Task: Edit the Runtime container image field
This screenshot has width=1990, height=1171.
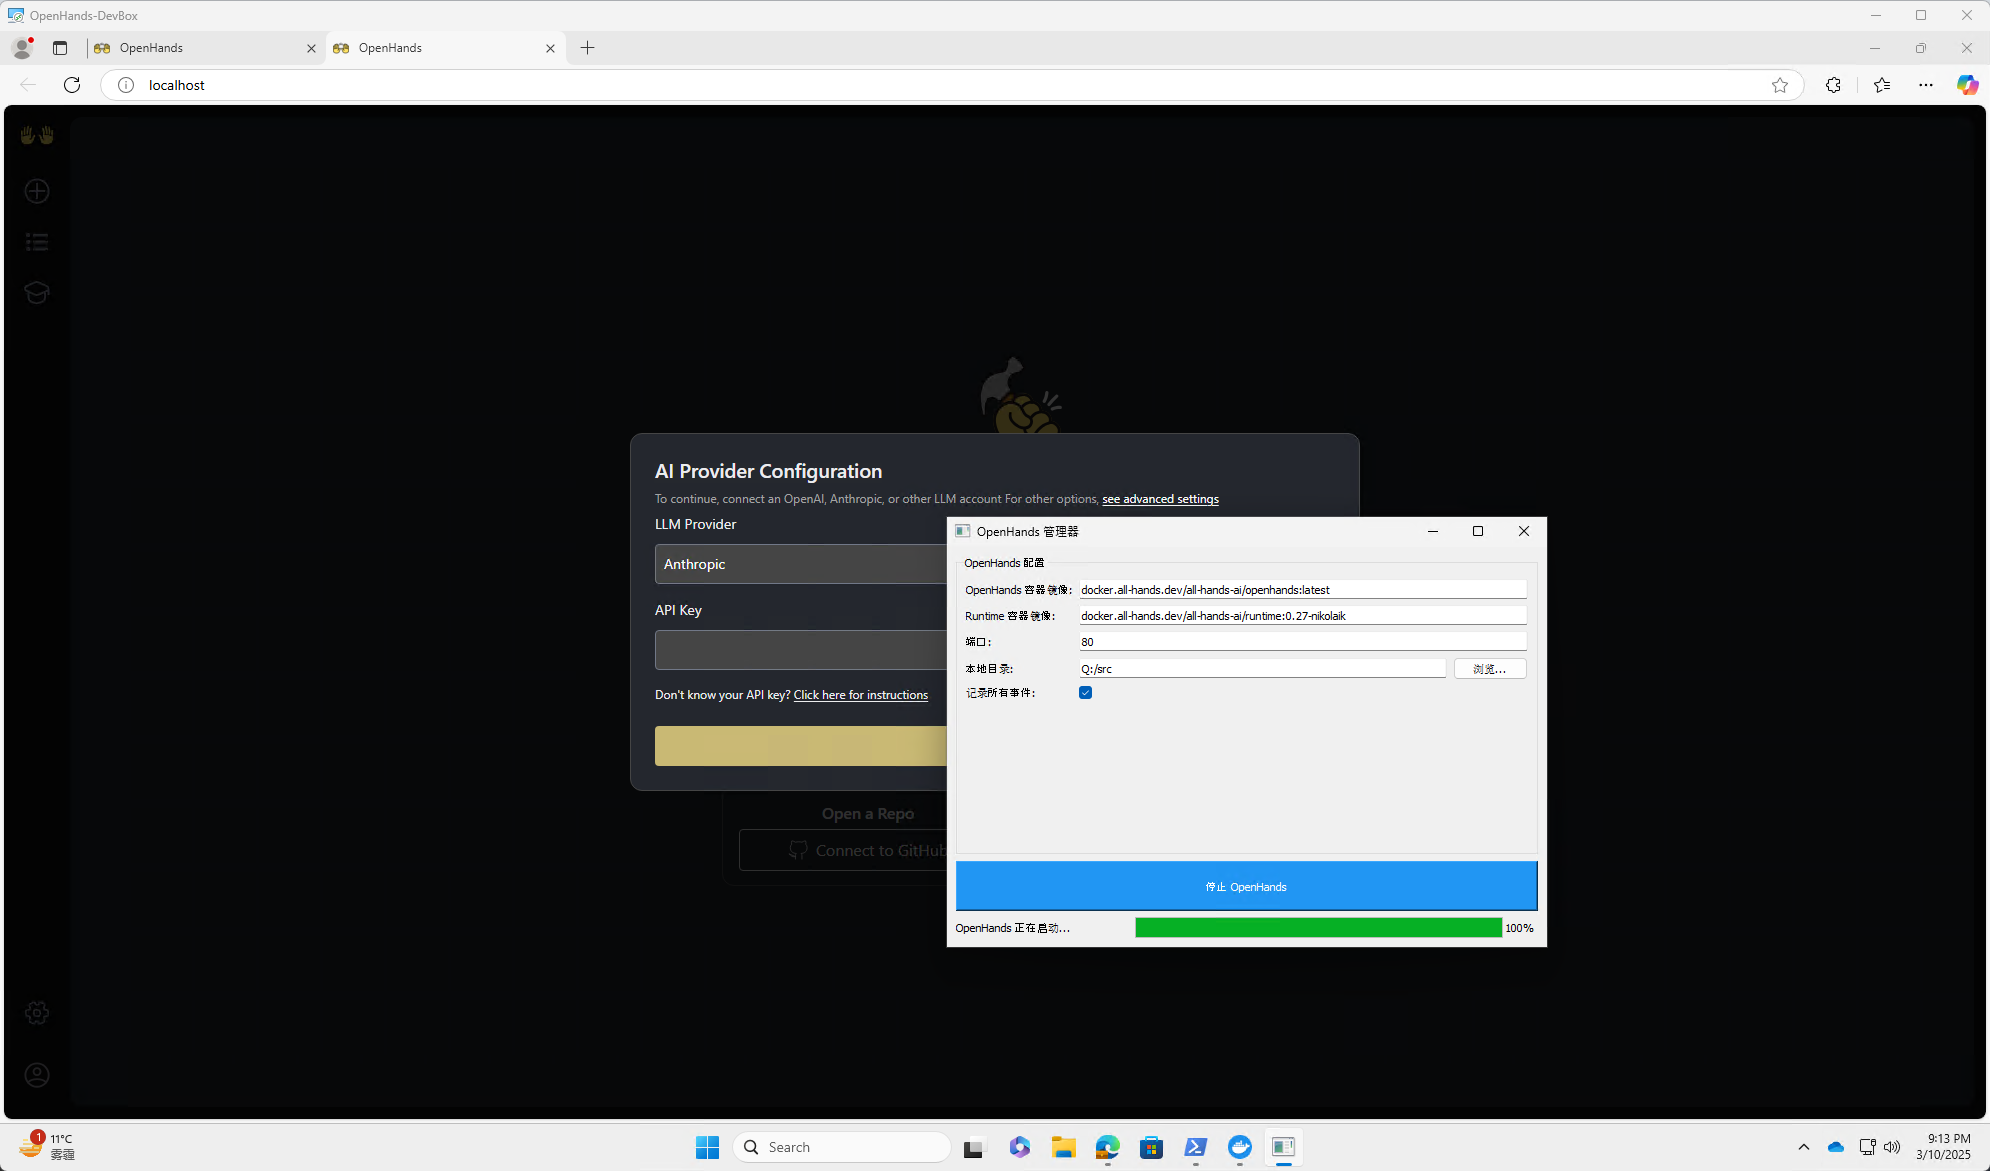Action: pos(1302,616)
